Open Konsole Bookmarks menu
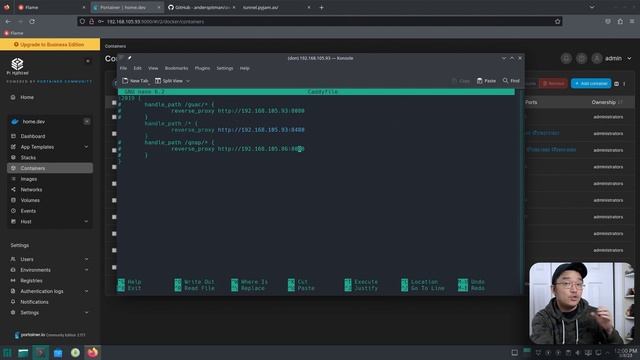The height and width of the screenshot is (360, 640). [x=176, y=68]
